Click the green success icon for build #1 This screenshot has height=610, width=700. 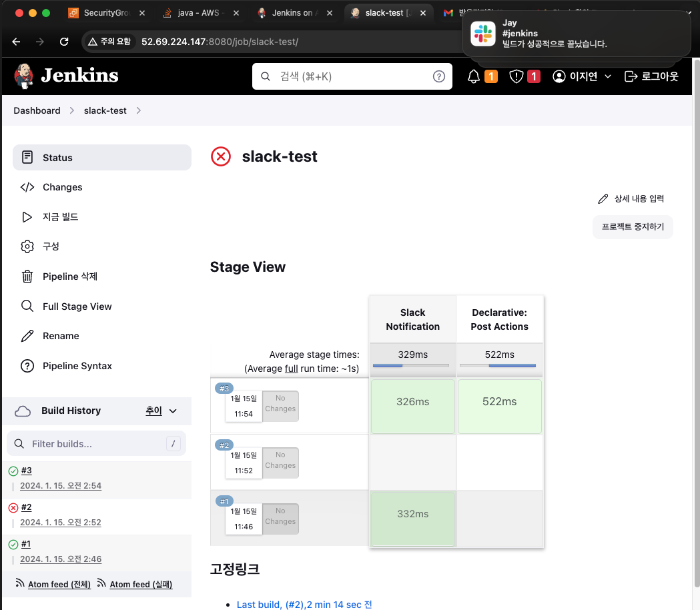click(13, 544)
